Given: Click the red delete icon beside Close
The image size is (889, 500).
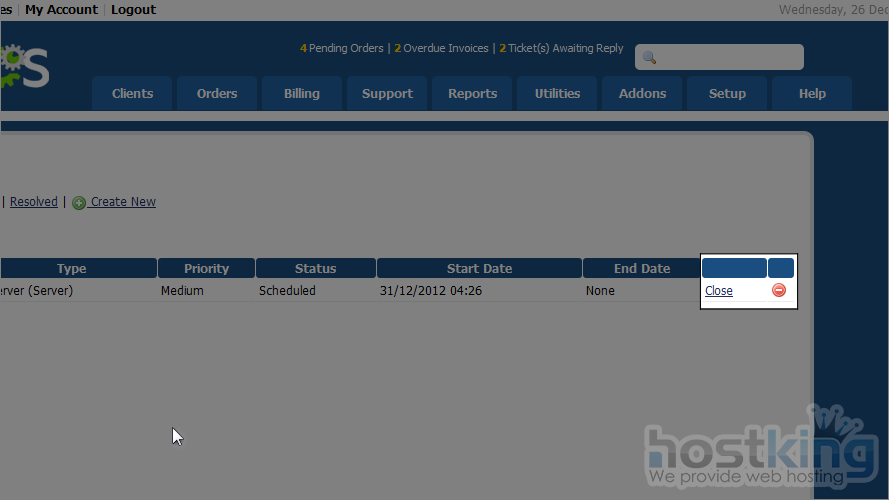Looking at the screenshot, I should [x=779, y=291].
